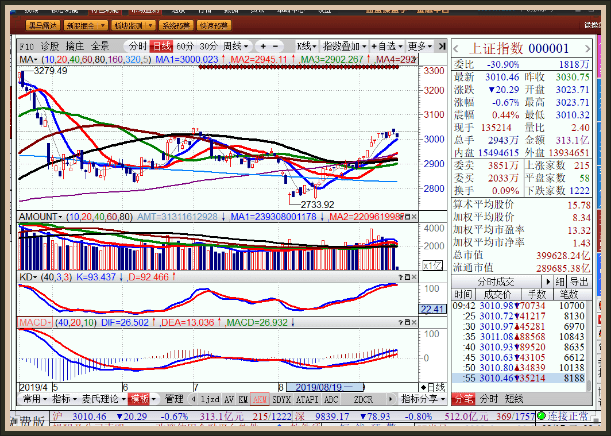611x436 pixels.
Task: Click the diamond 日线 period indicator
Action: 433,388
